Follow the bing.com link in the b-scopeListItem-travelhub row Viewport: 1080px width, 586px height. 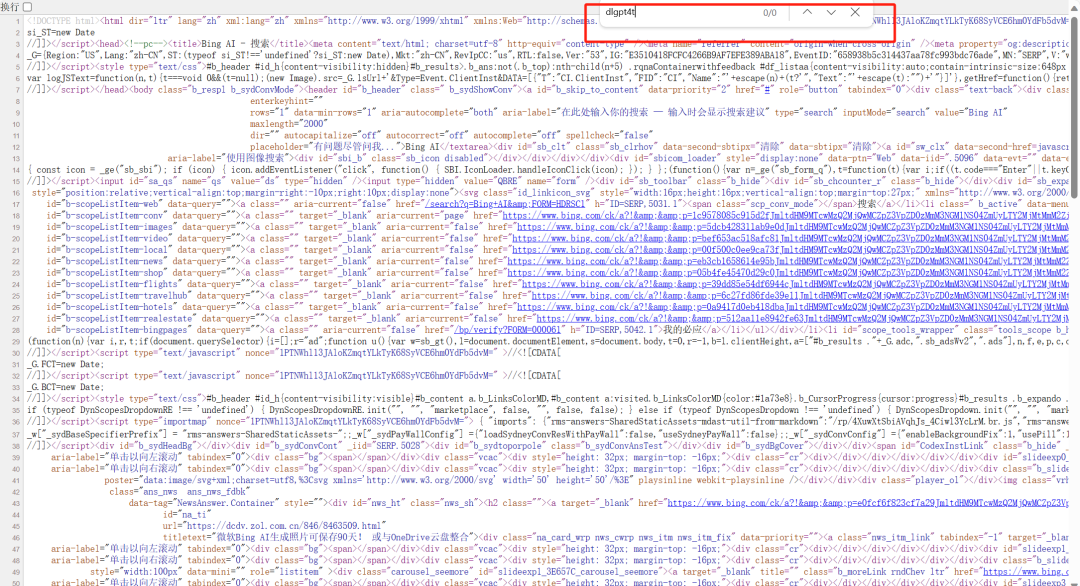click(x=800, y=295)
